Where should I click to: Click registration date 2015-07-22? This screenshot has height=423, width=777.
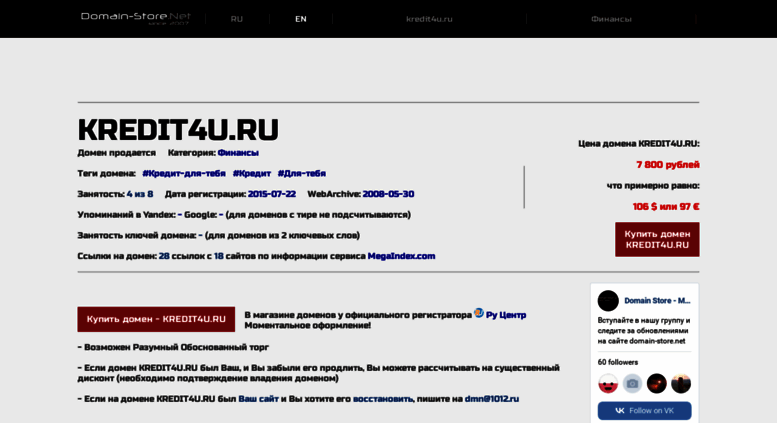[x=272, y=194]
